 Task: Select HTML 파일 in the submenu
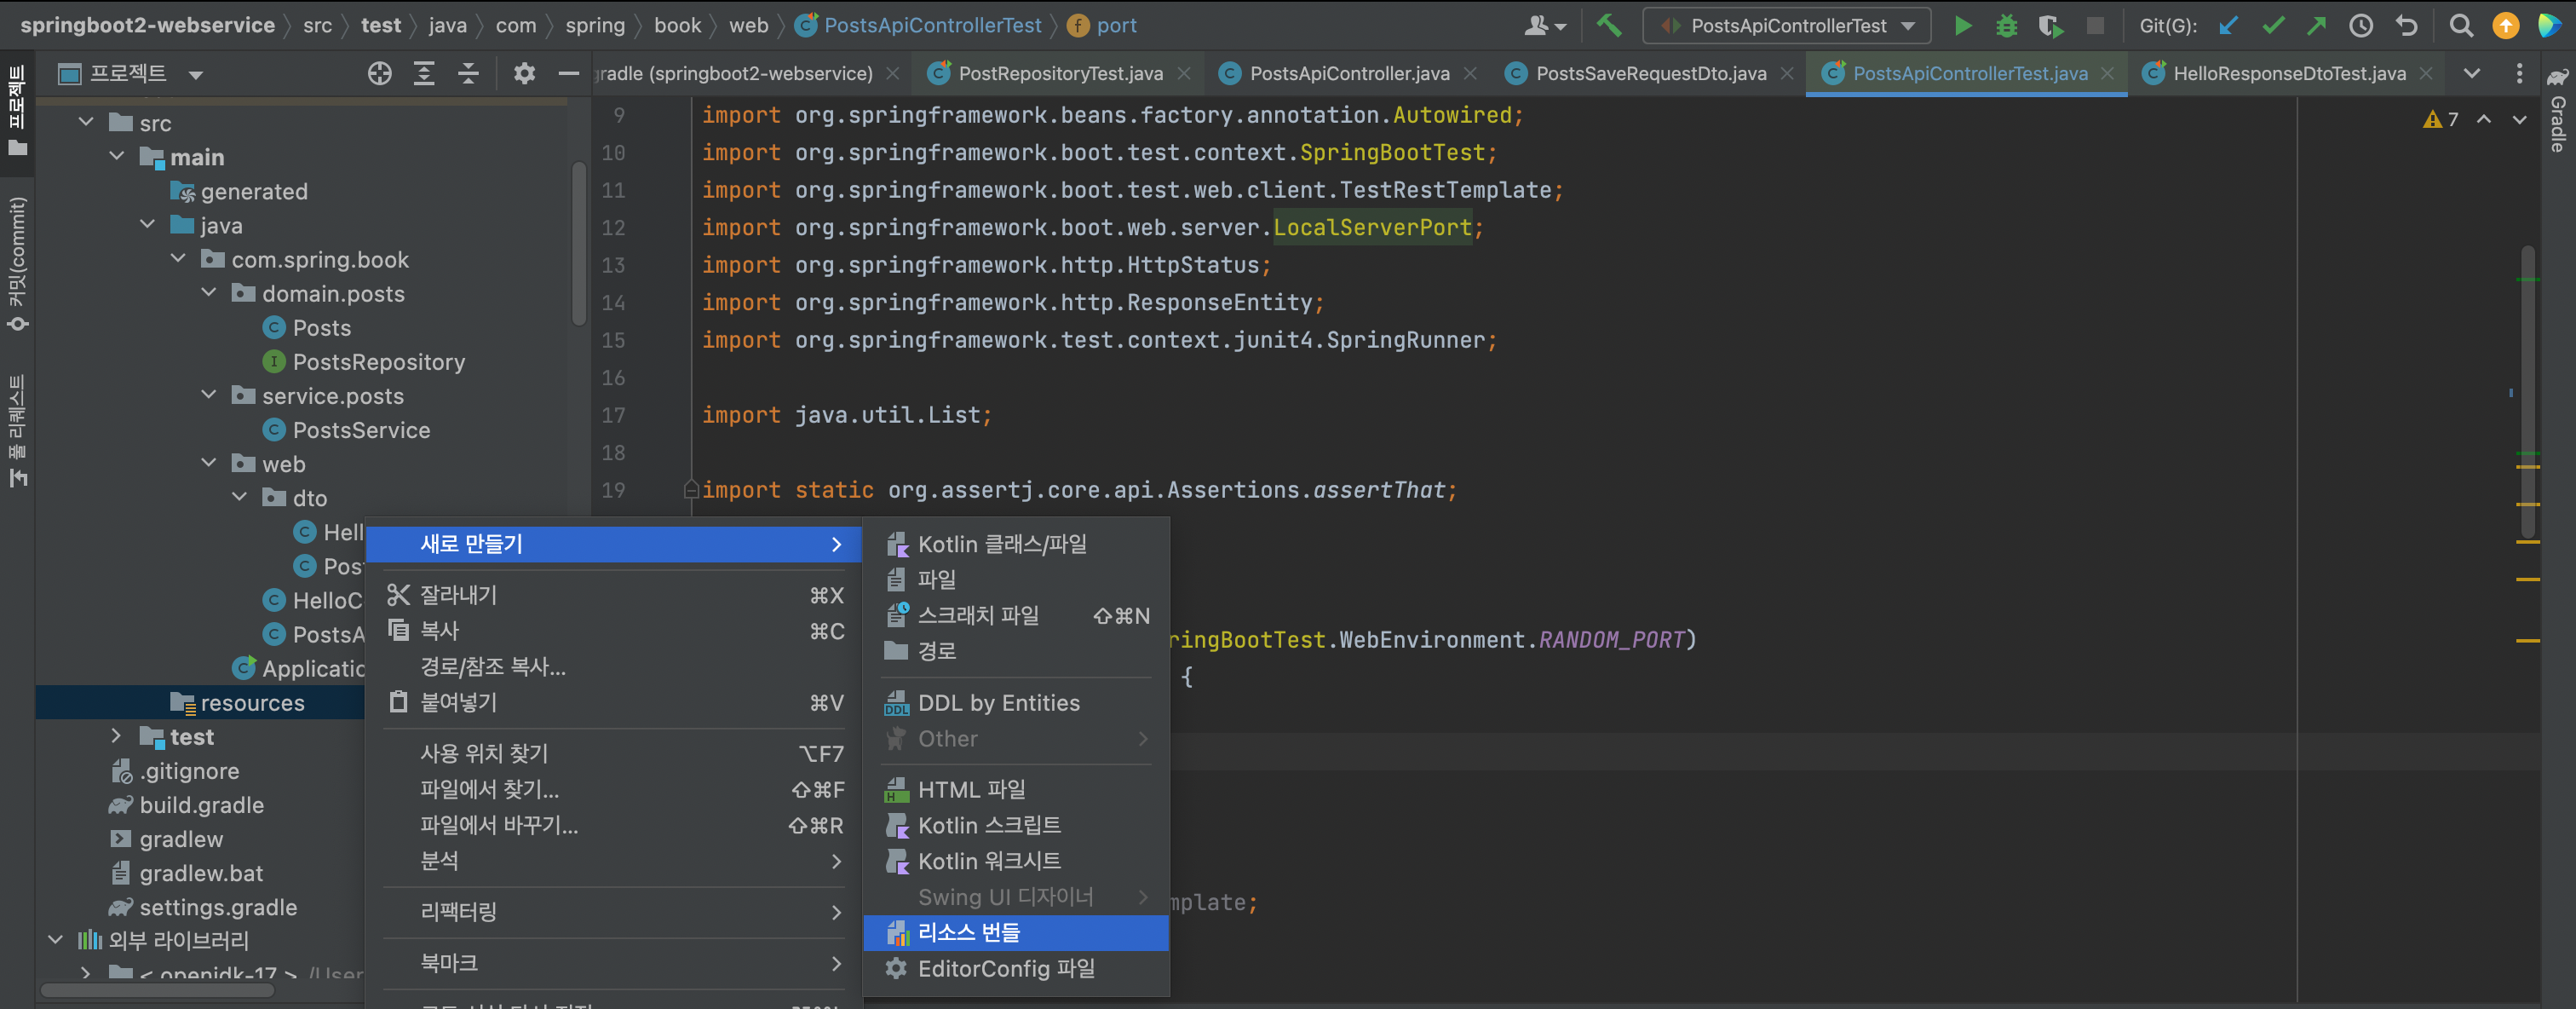(1015, 789)
